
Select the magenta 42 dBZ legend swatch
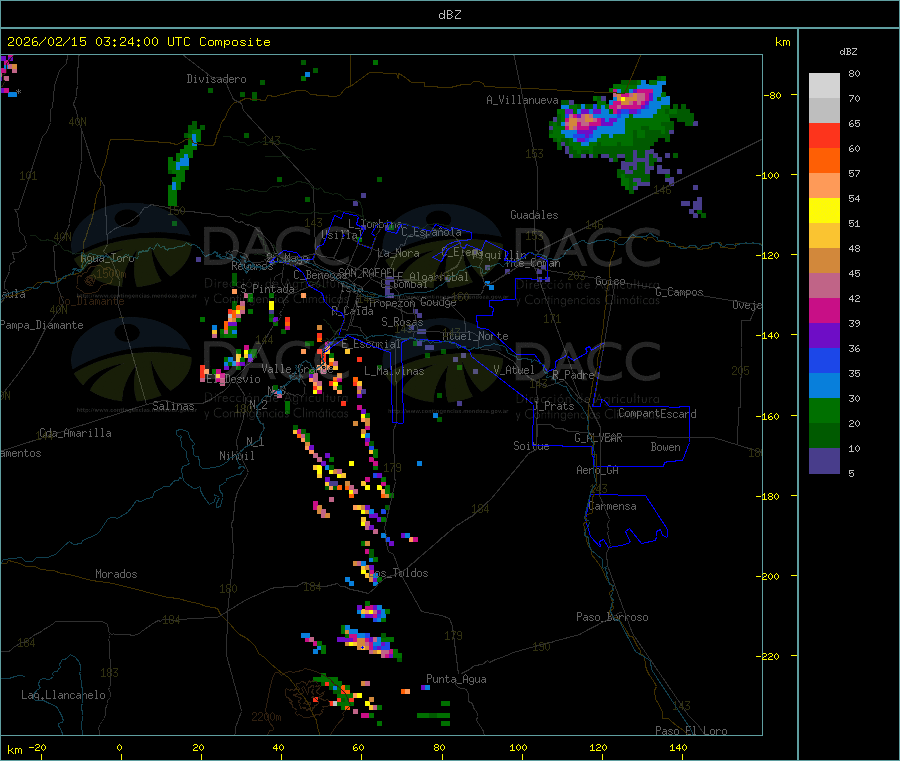click(x=824, y=310)
